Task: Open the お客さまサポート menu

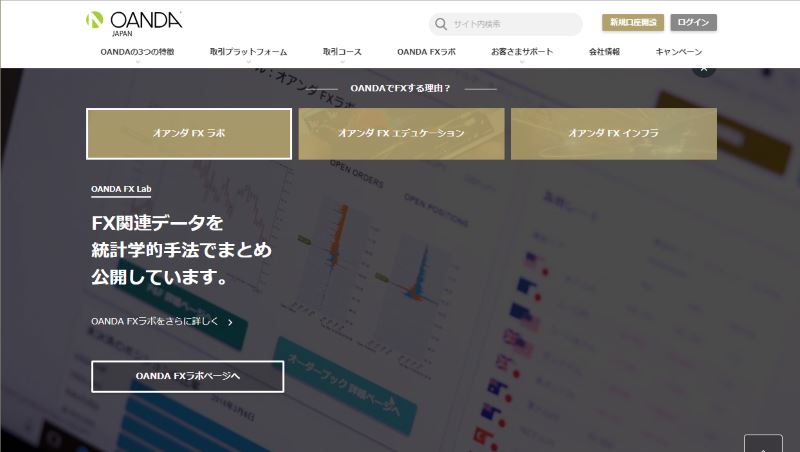Action: pos(522,52)
